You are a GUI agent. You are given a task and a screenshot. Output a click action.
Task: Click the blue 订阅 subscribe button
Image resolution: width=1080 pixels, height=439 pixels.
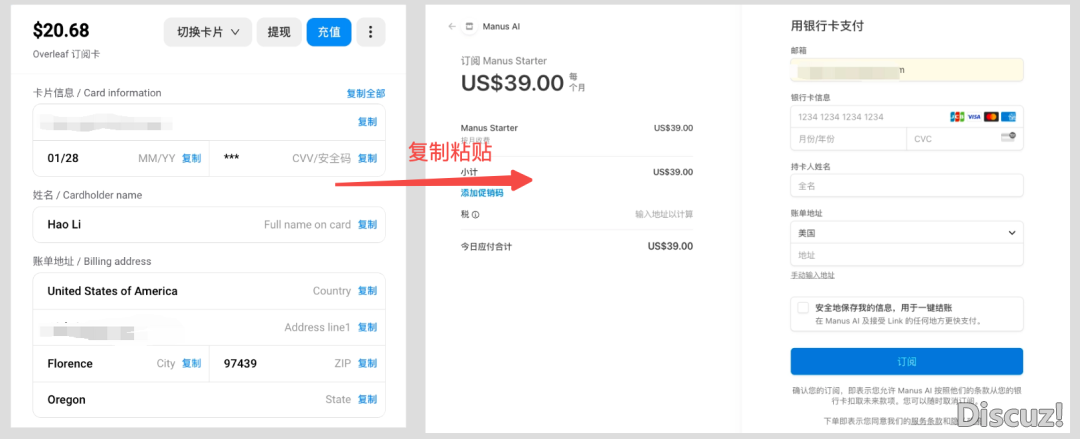point(906,361)
